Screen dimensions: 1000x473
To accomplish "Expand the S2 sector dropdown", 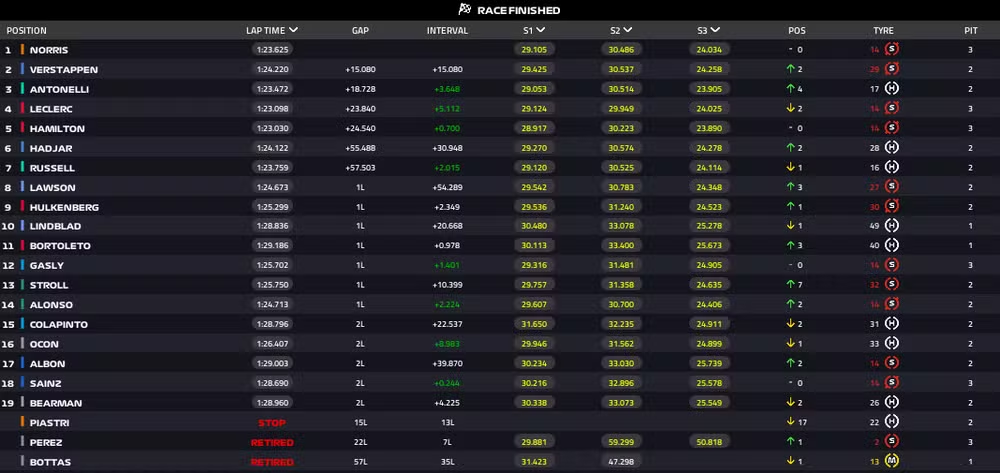I will (x=628, y=30).
